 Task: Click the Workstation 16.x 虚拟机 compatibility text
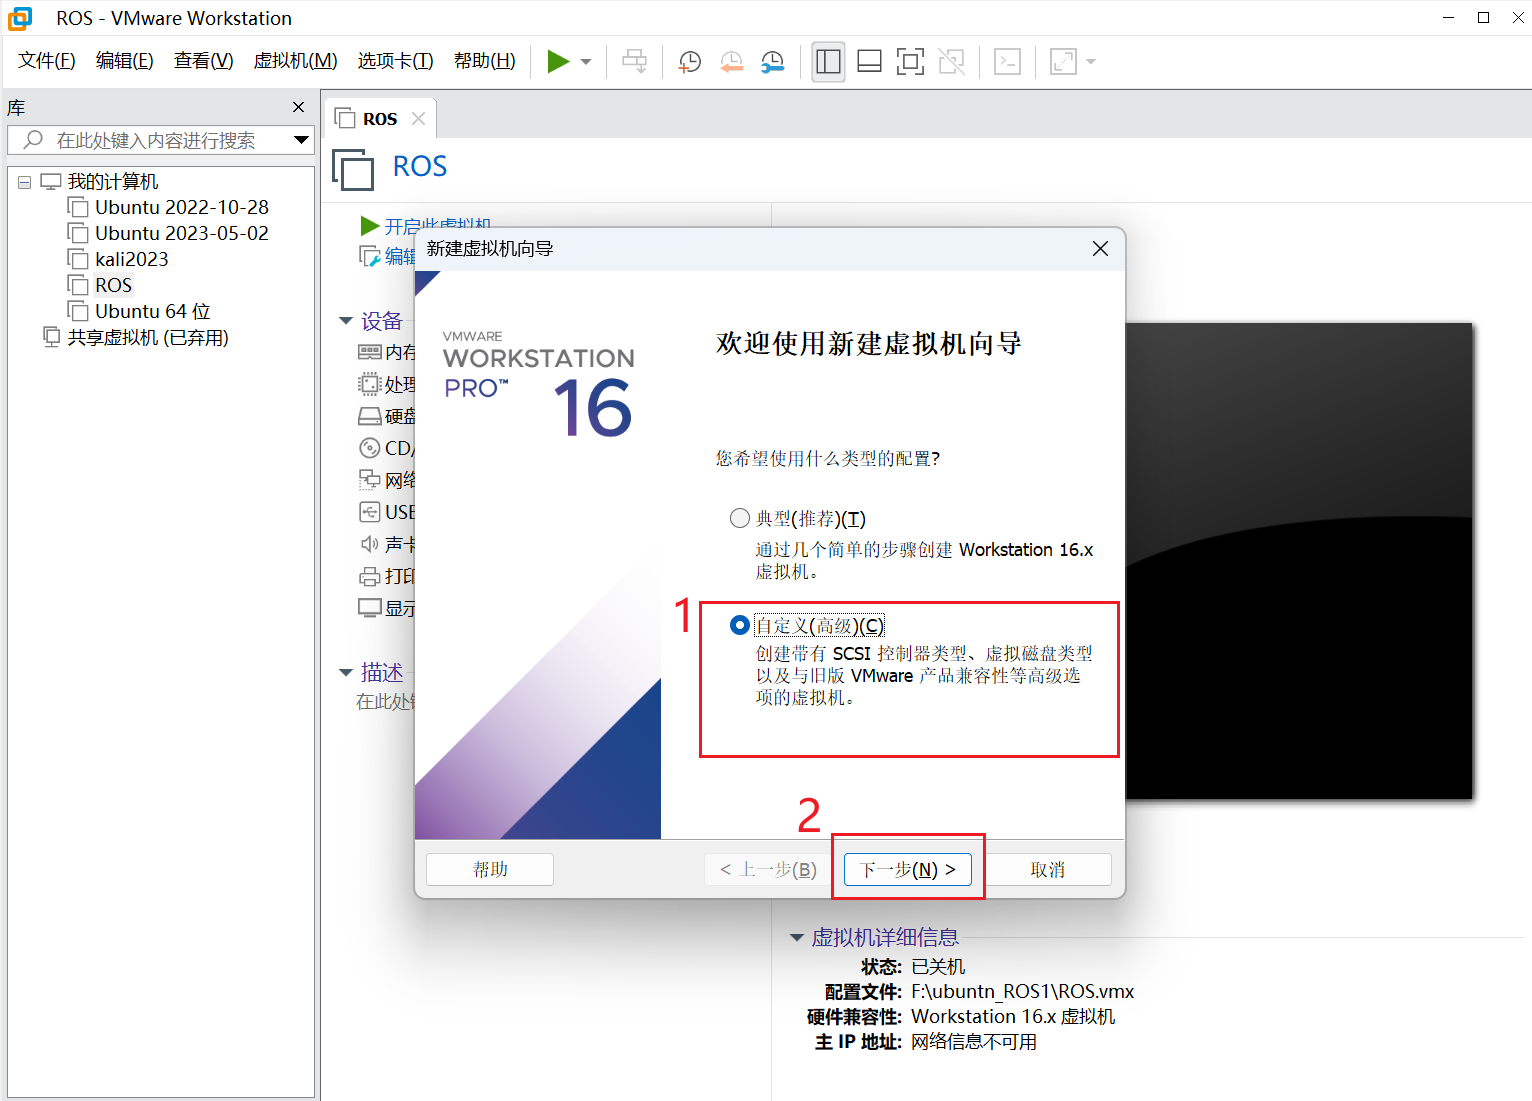click(1013, 1016)
